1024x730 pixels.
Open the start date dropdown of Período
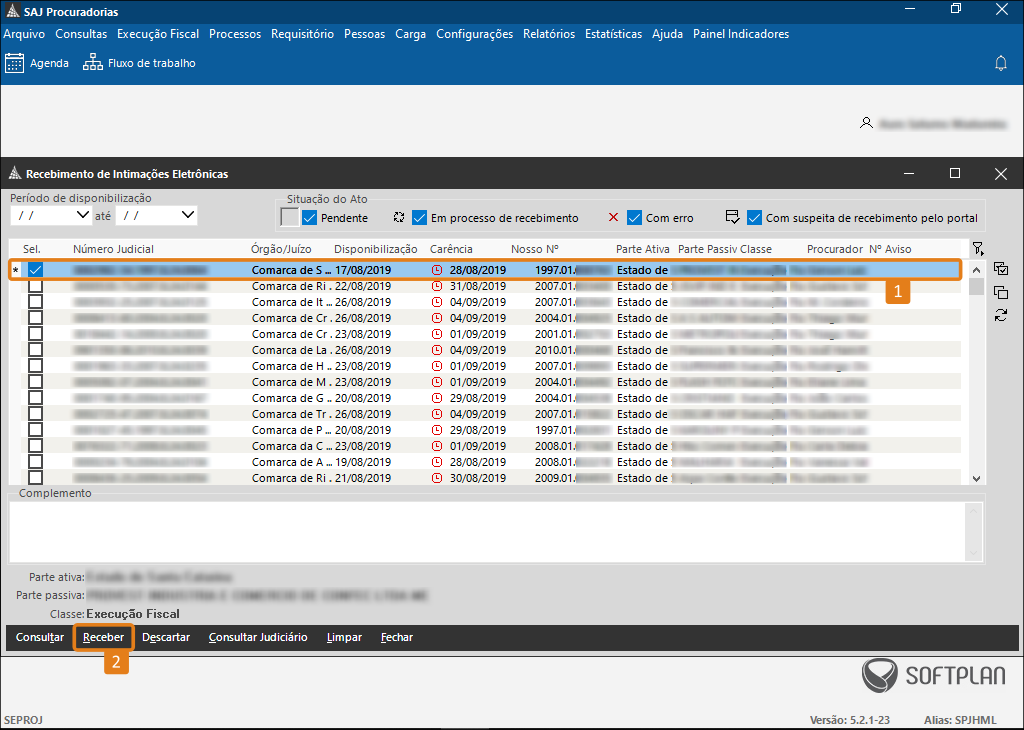82,215
